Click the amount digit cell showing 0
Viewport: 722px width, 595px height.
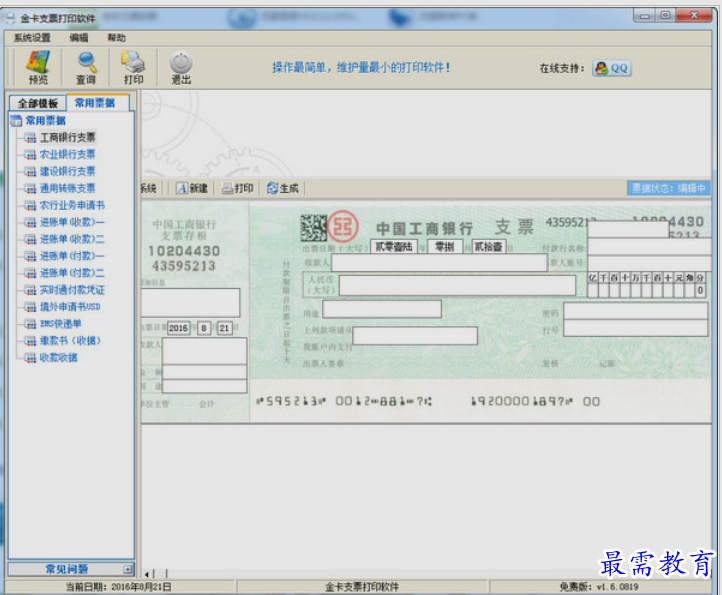point(700,290)
